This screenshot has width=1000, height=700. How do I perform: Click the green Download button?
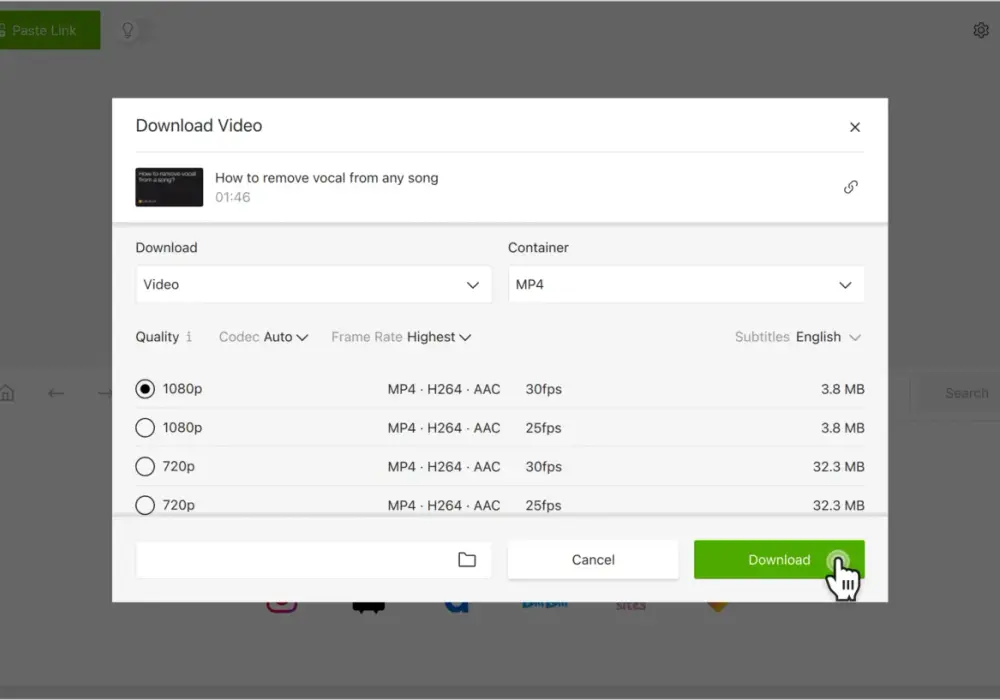[x=779, y=560]
